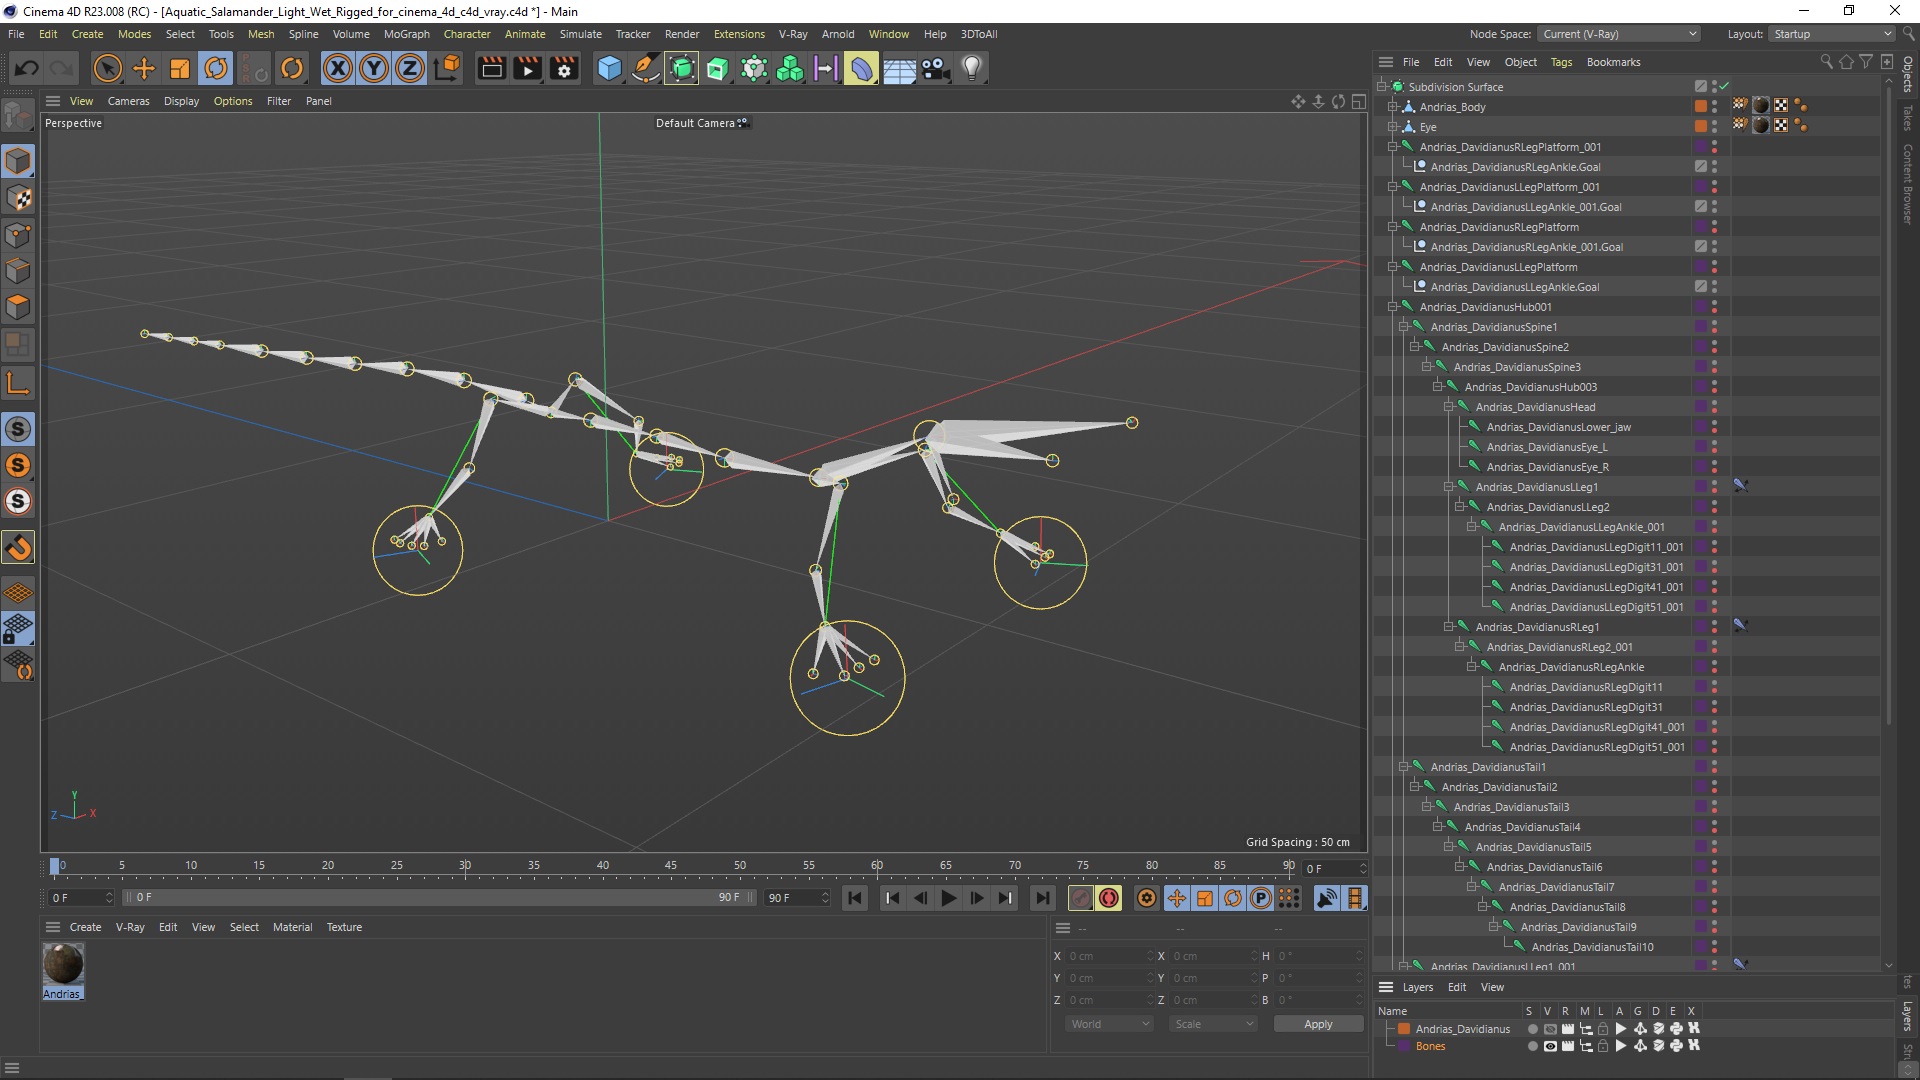Screen dimensions: 1920x1080
Task: Play the animation forward
Action: tap(949, 898)
